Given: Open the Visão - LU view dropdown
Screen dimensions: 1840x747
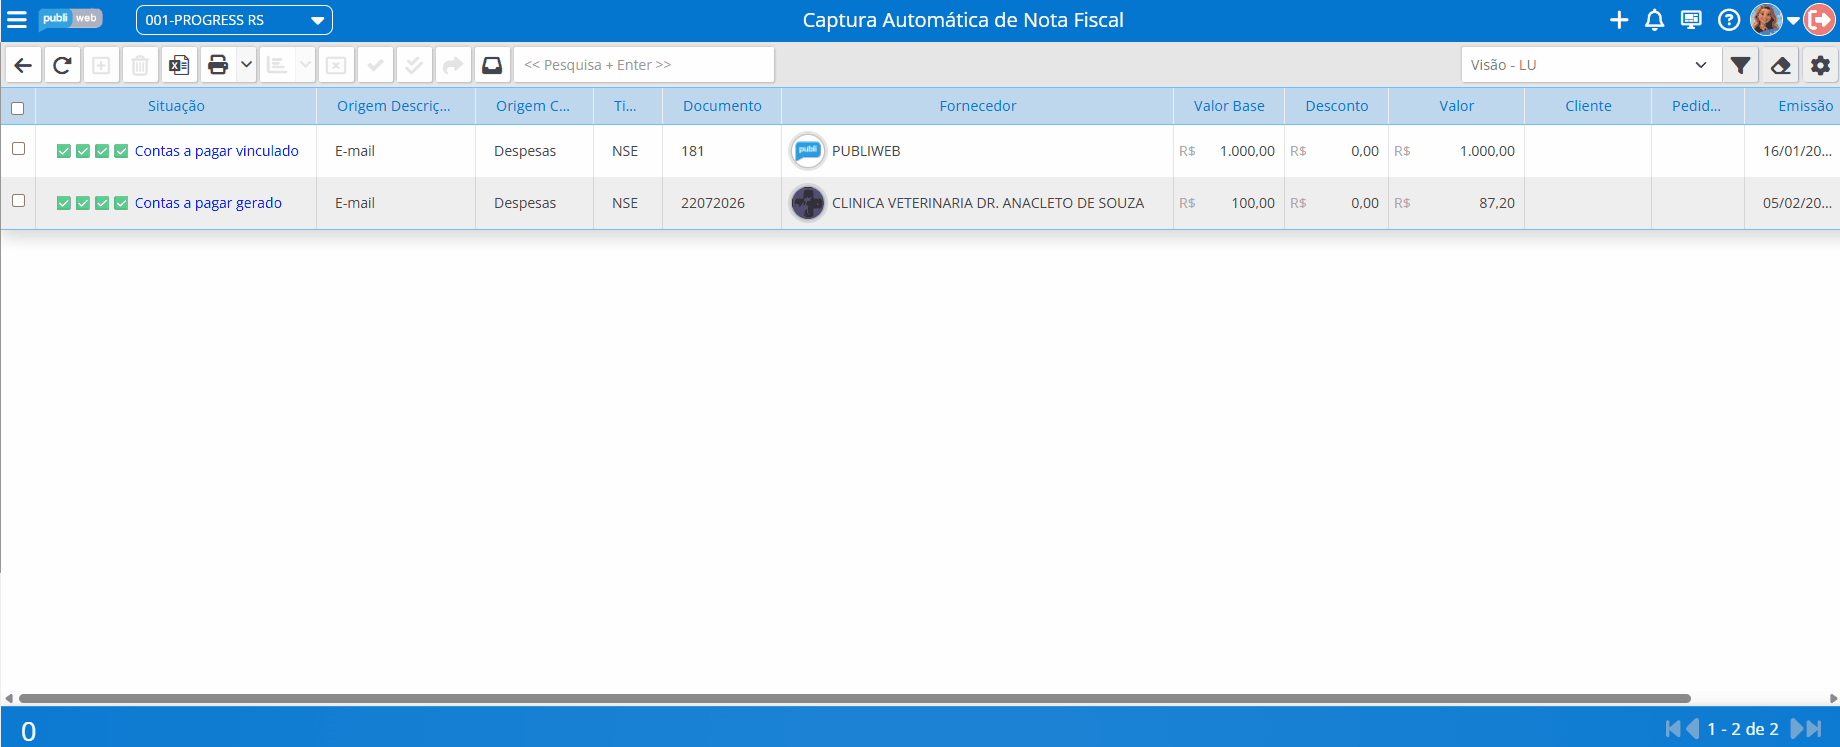Looking at the screenshot, I should tap(1591, 65).
